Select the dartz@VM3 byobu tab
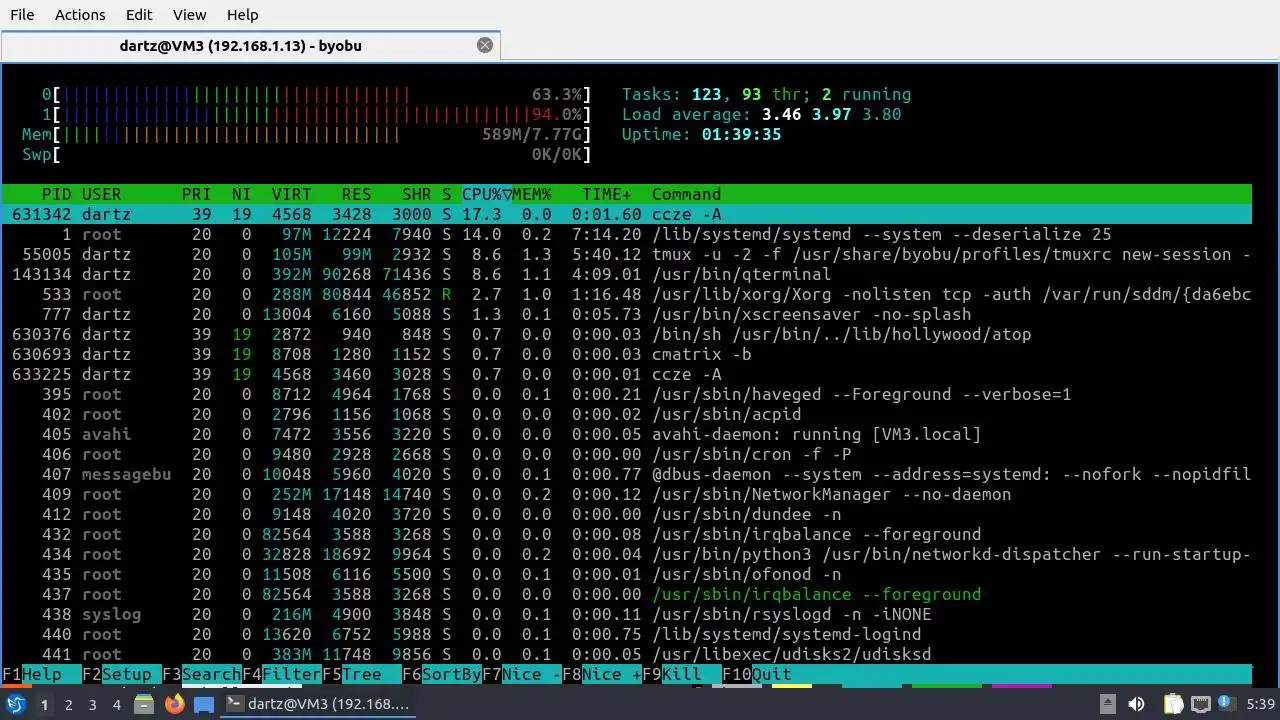Screen dimensions: 1280x720 pyautogui.click(x=250, y=45)
